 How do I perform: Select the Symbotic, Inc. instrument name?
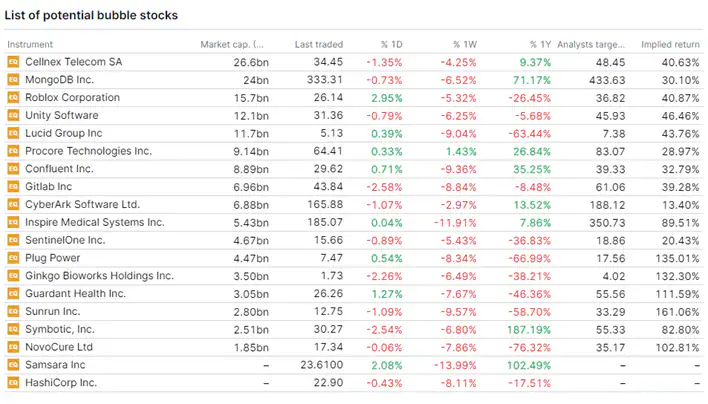60,330
